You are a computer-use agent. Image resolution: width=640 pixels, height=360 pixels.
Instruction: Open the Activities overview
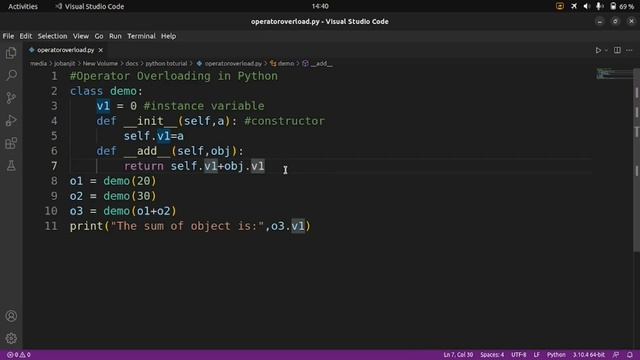[x=23, y=6]
